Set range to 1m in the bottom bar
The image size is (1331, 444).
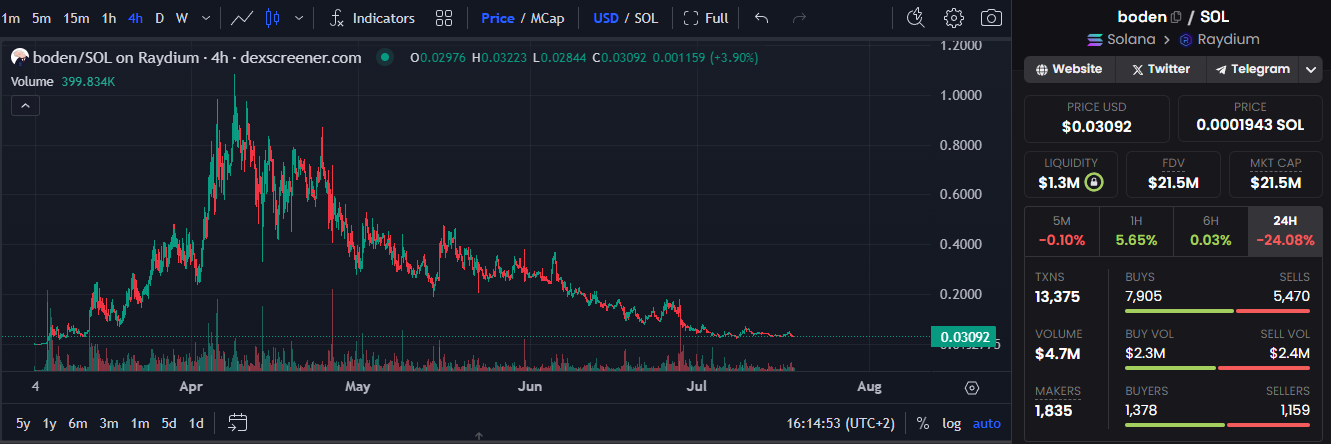click(141, 423)
